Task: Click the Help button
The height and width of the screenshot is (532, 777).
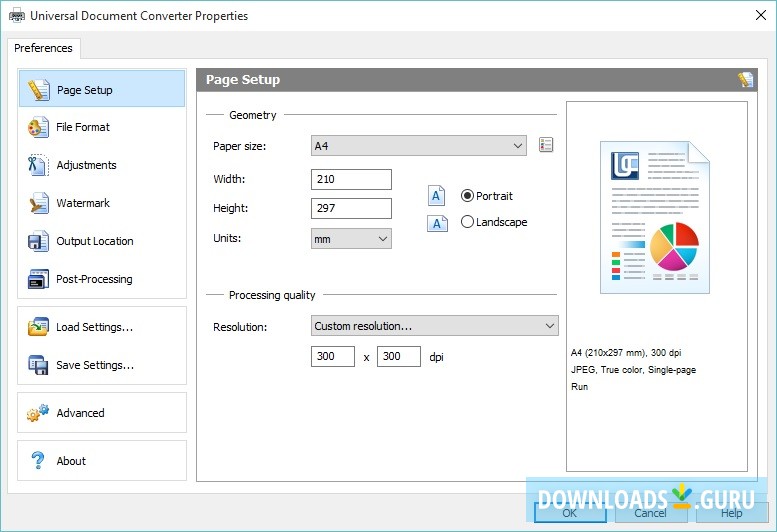Action: [732, 513]
